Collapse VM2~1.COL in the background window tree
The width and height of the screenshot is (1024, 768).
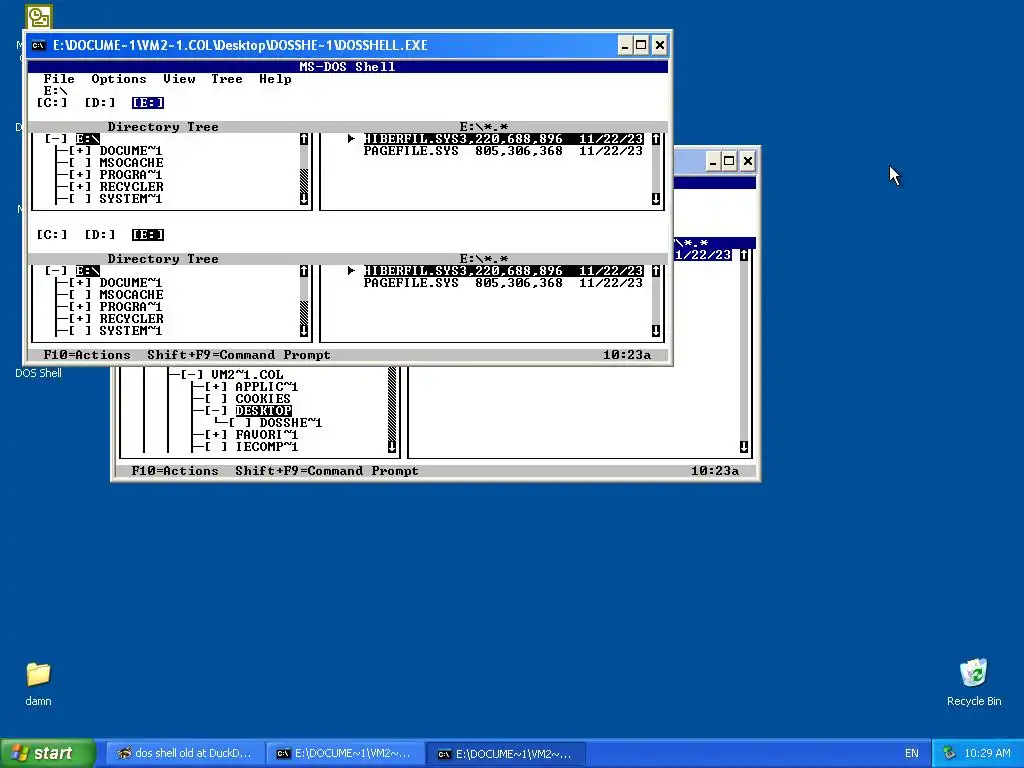coord(192,375)
